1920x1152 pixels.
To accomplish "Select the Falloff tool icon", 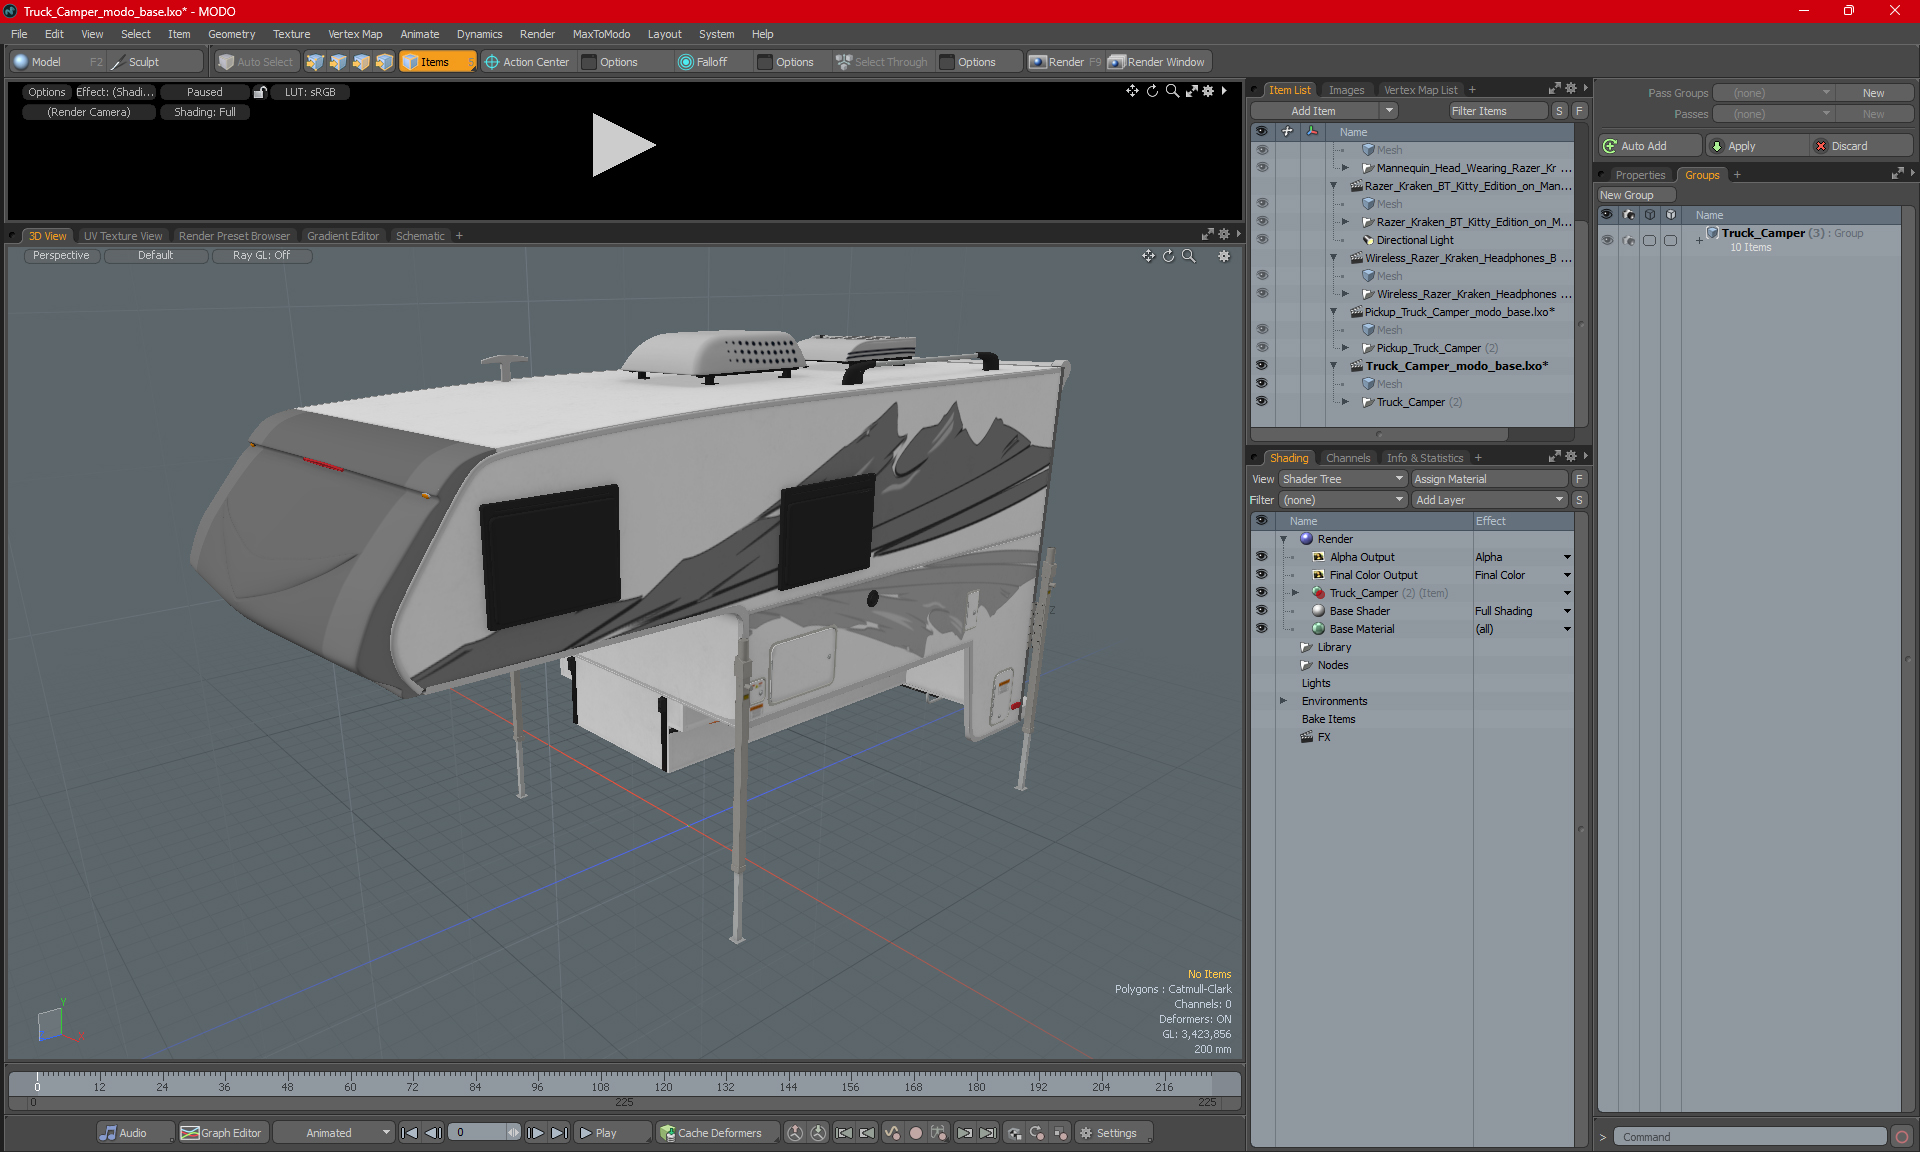I will 686,62.
